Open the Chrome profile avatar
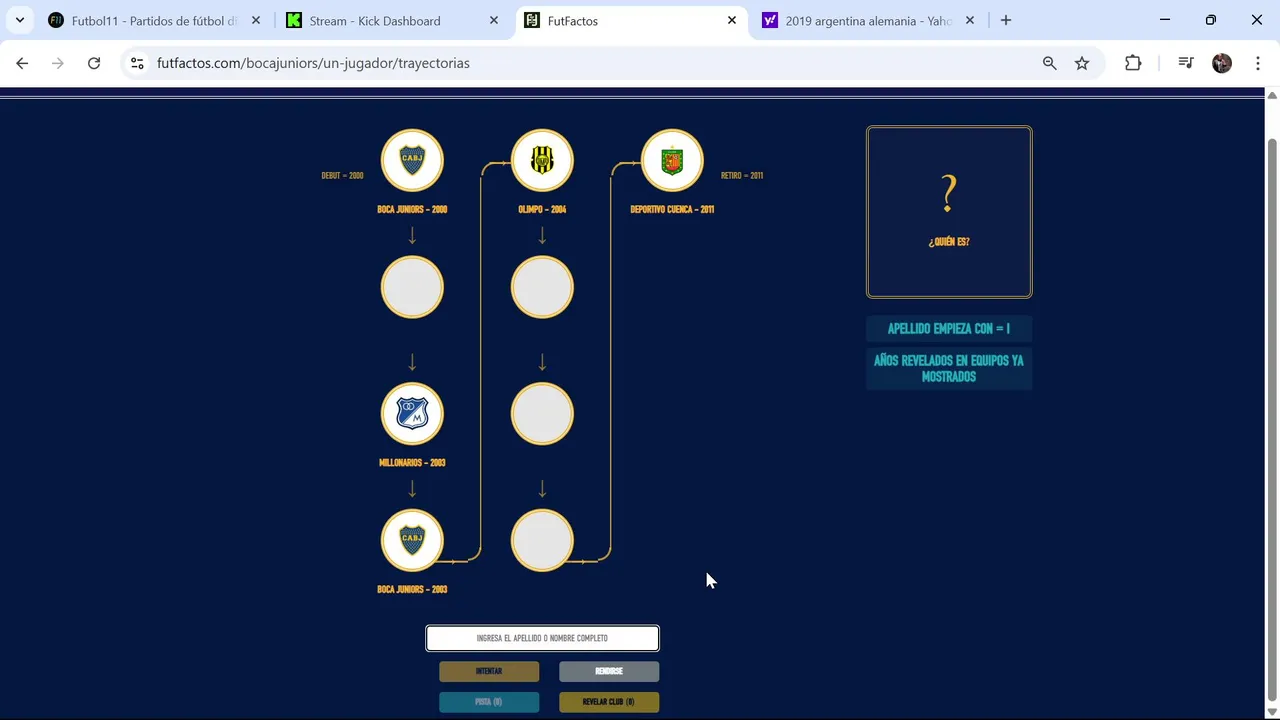 point(1222,63)
